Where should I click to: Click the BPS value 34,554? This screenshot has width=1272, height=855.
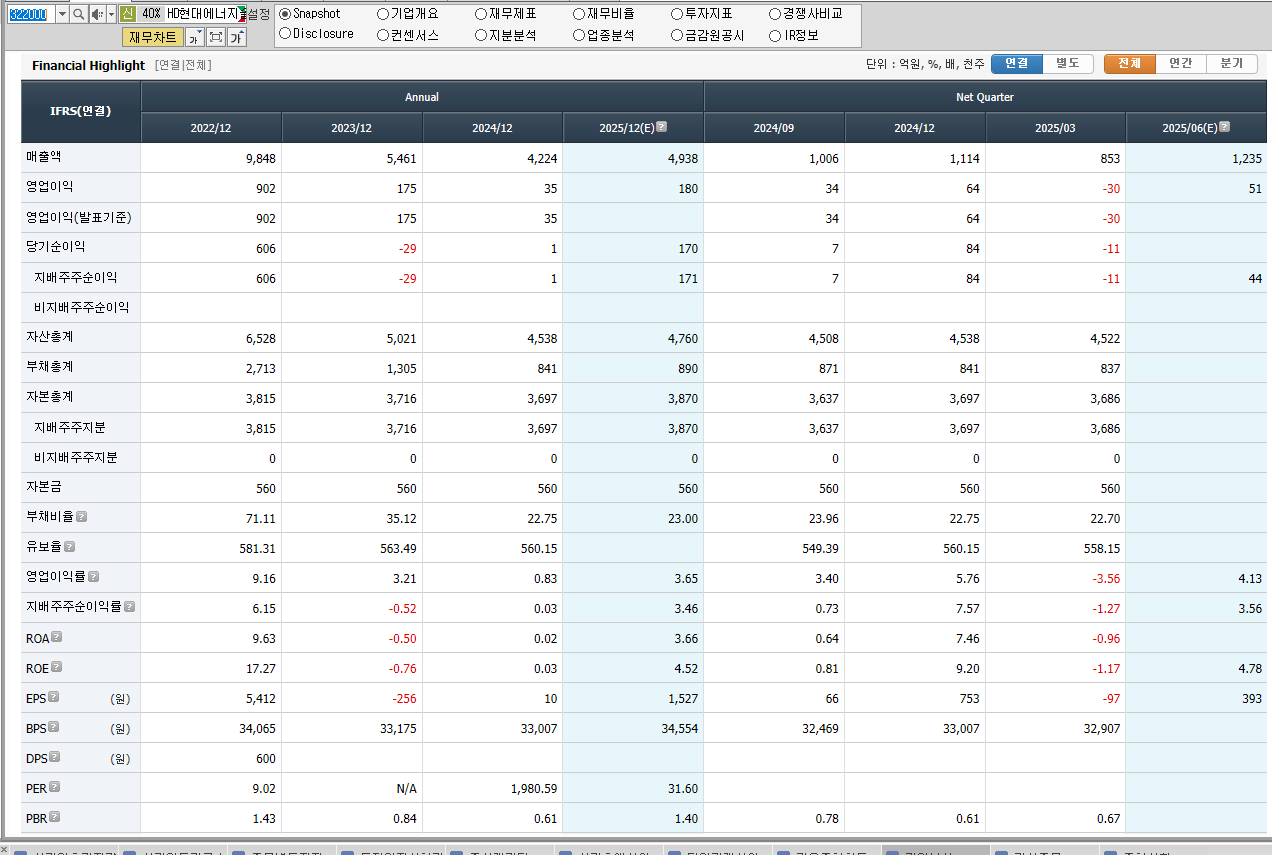pos(679,728)
